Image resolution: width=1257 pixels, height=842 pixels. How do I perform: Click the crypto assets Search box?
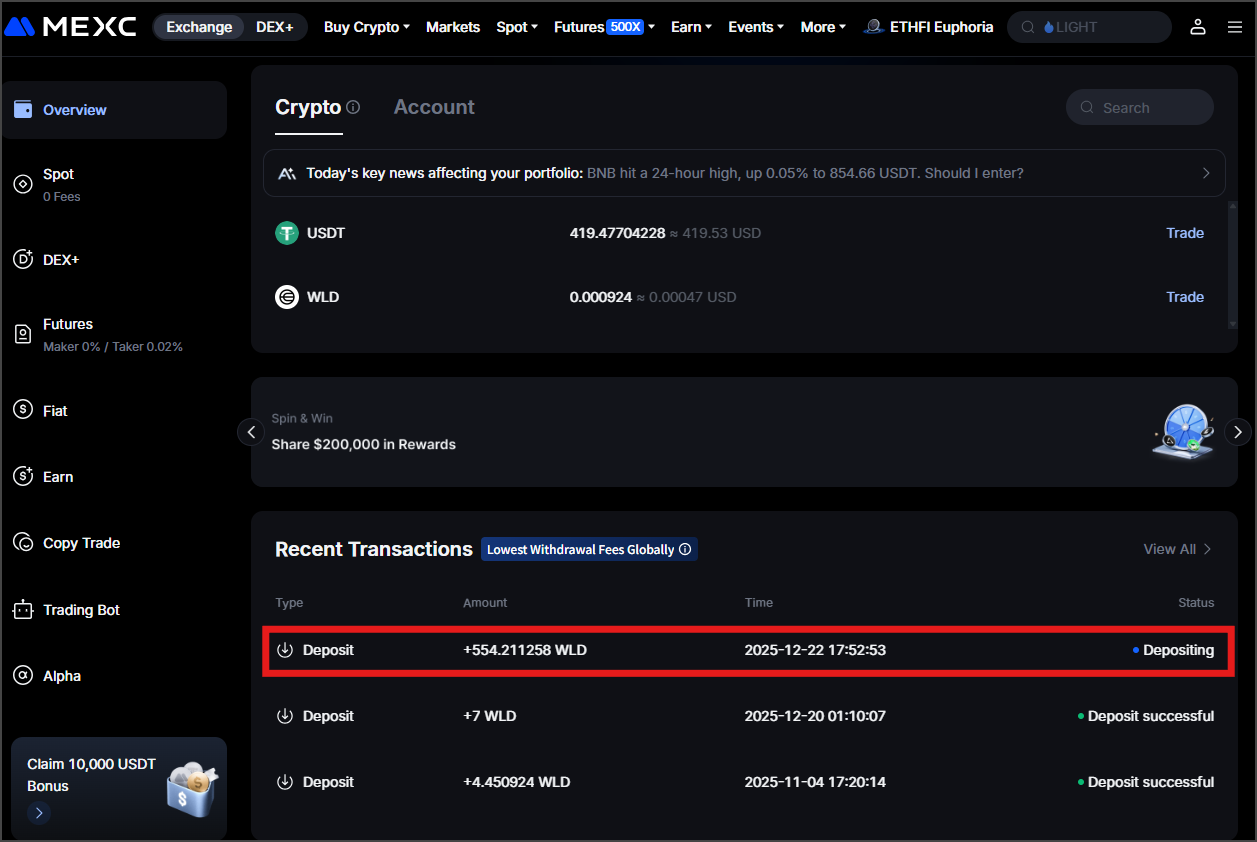1140,107
